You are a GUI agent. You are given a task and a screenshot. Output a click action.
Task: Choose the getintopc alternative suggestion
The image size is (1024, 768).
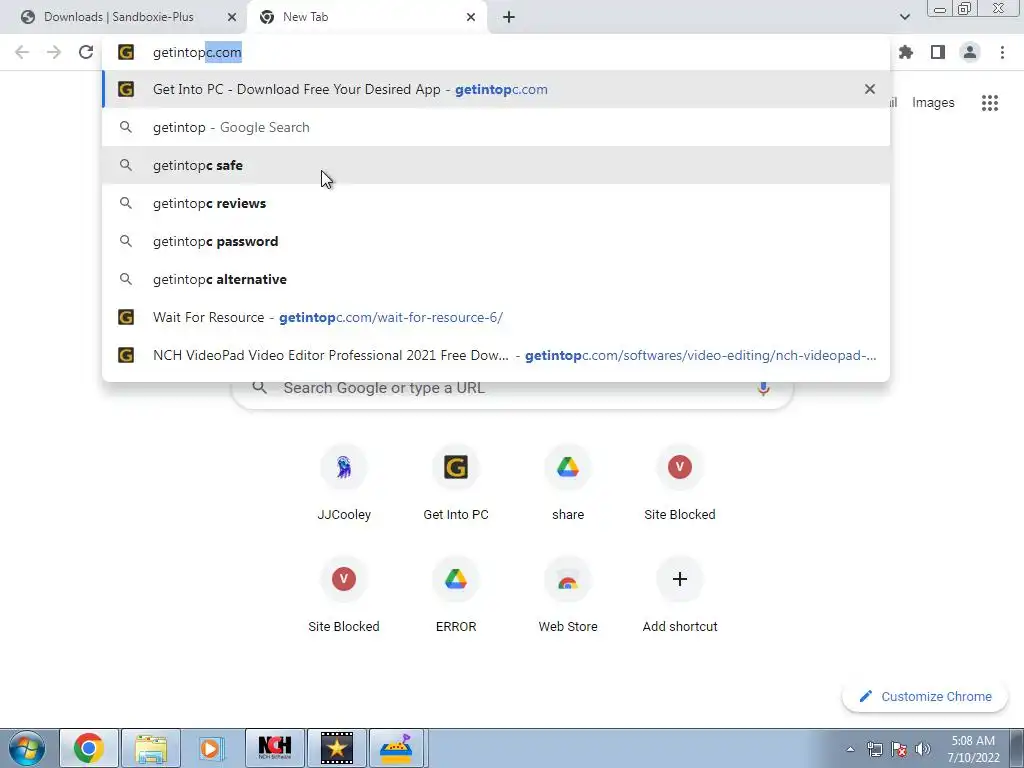[496, 279]
